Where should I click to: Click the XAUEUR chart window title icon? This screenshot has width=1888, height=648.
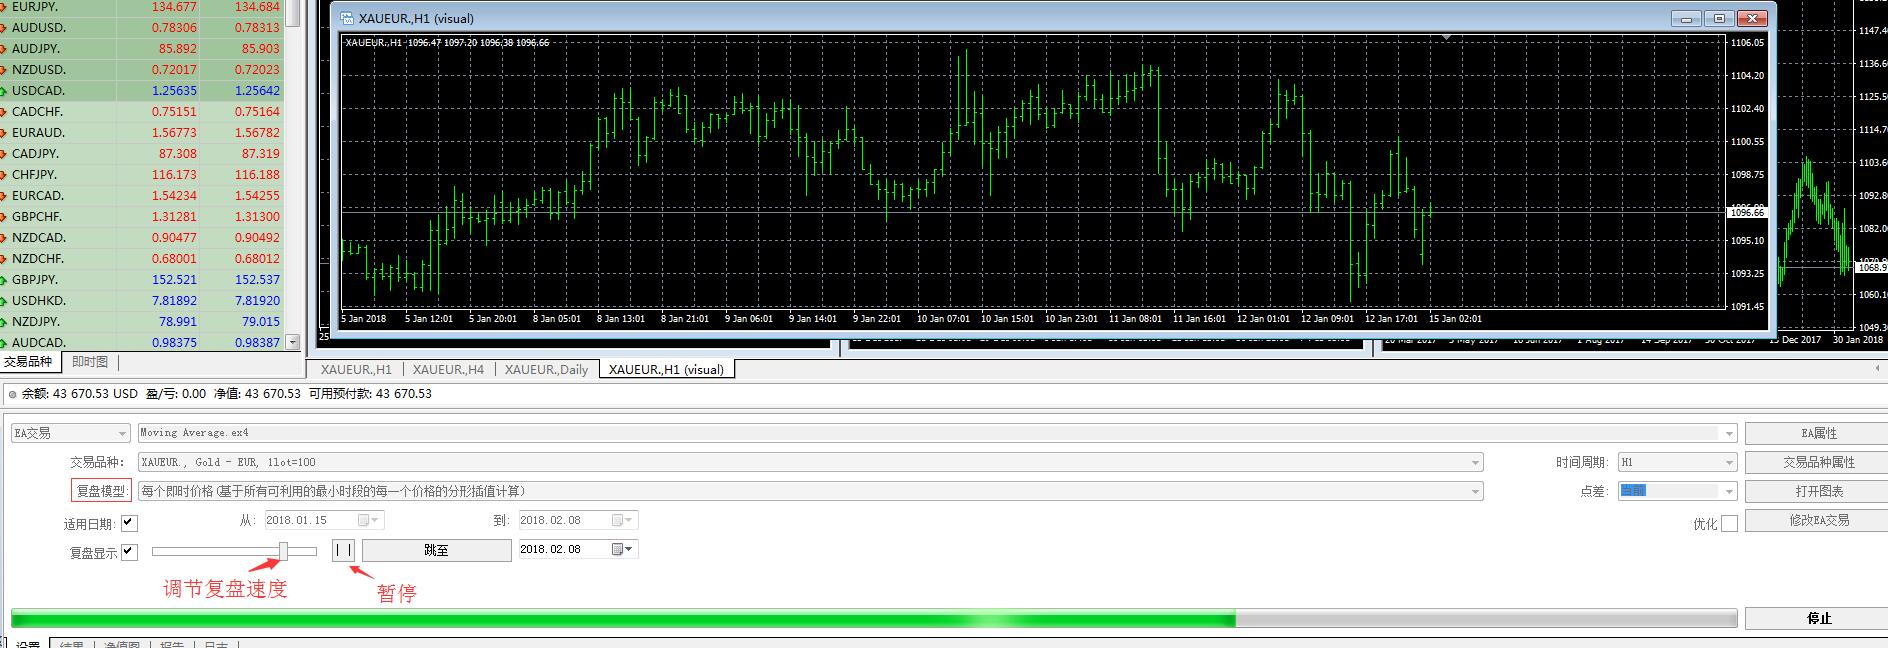tap(347, 18)
